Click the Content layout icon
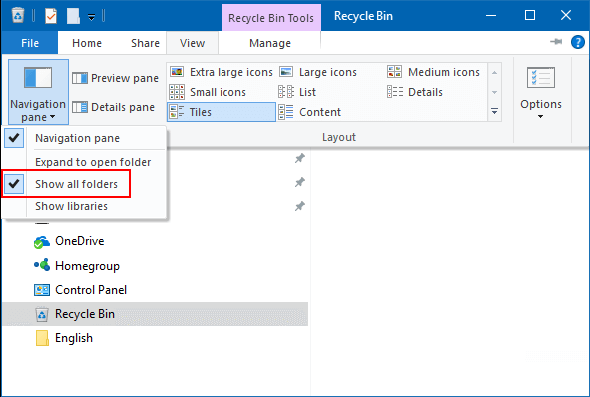 click(286, 112)
